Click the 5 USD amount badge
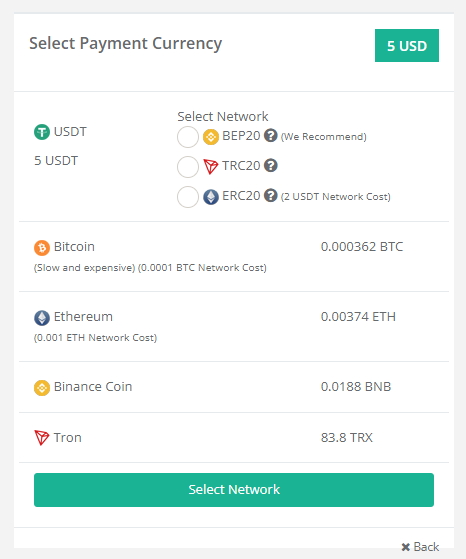This screenshot has height=559, width=466. tap(407, 46)
